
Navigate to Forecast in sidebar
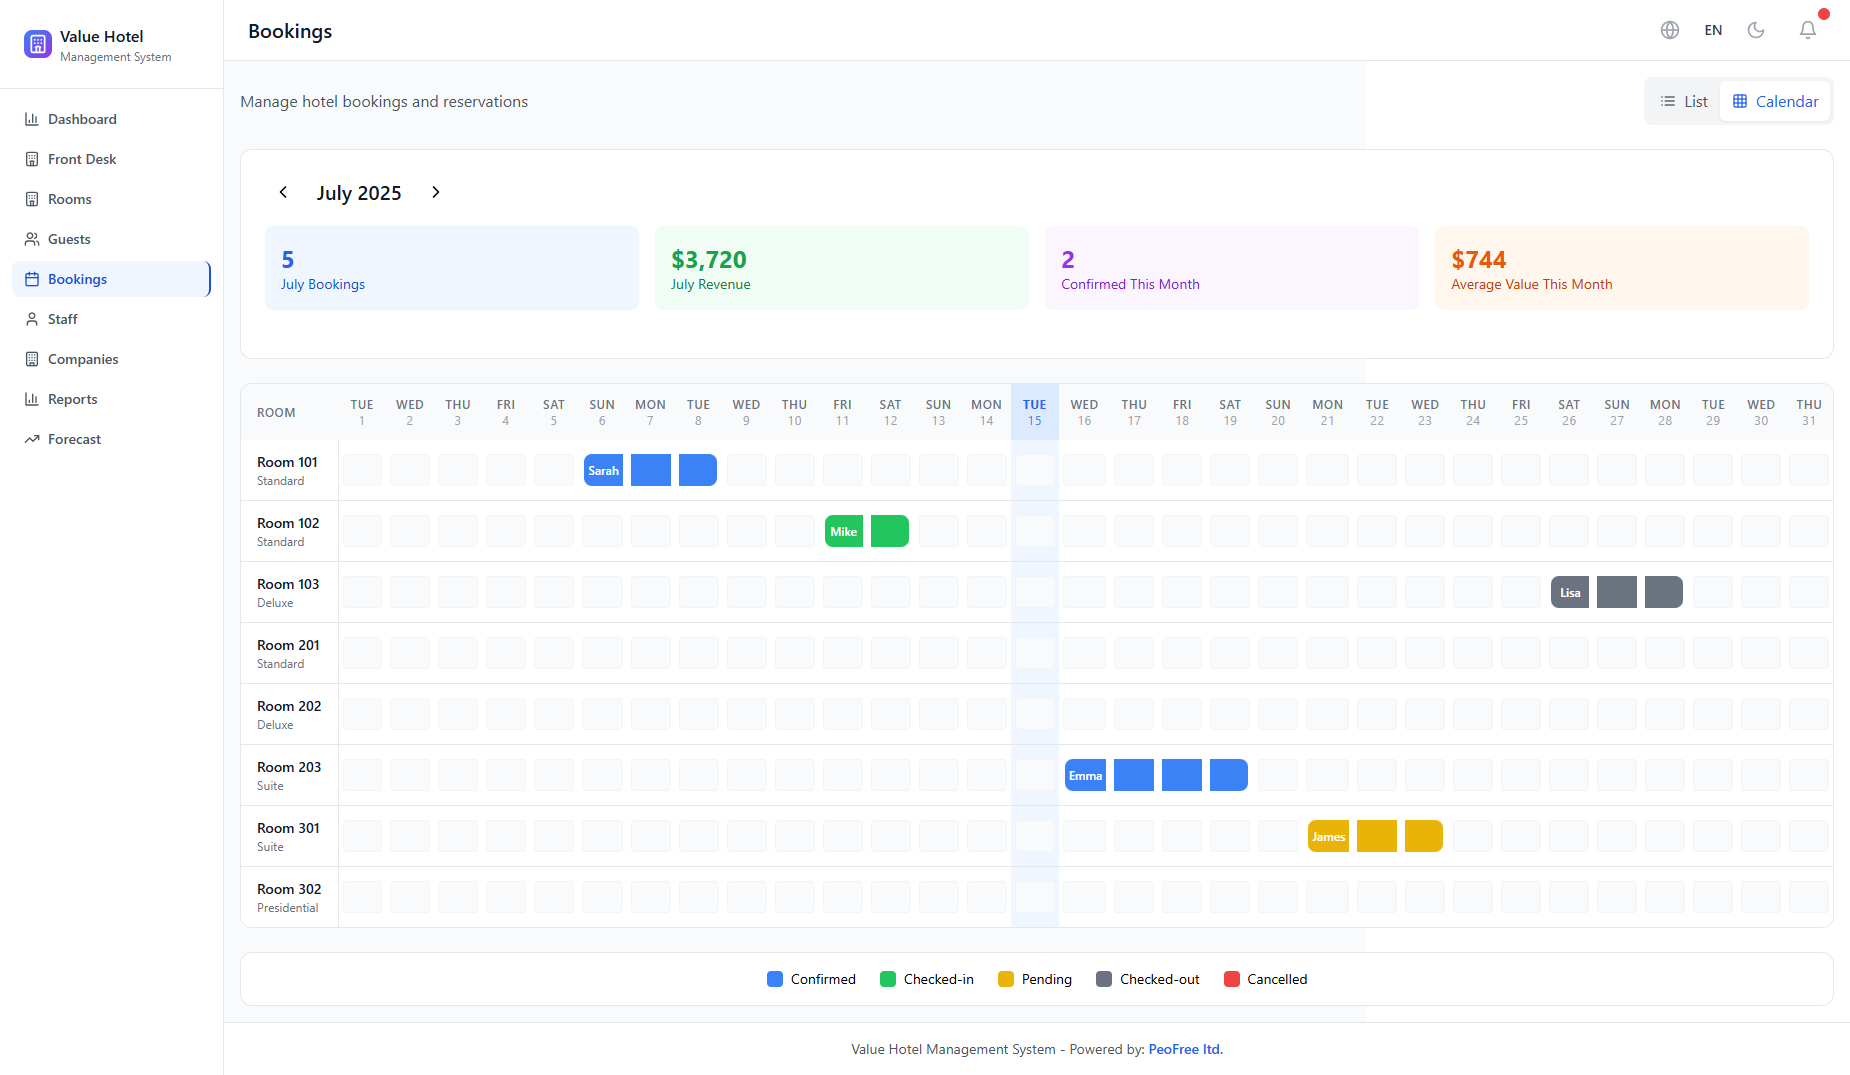pos(74,439)
